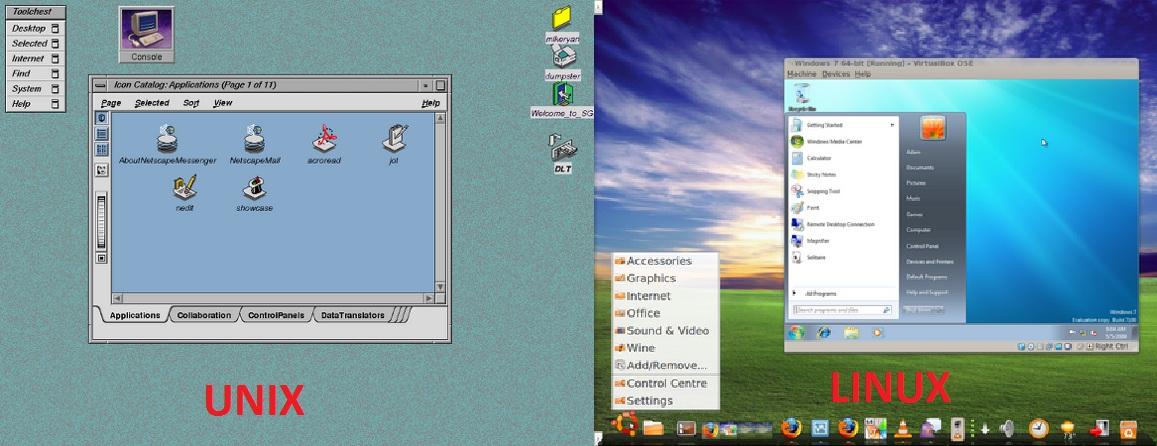Screen dimensions: 1157x446
Task: Open the Sort menu in Icon Catalog
Action: (191, 103)
